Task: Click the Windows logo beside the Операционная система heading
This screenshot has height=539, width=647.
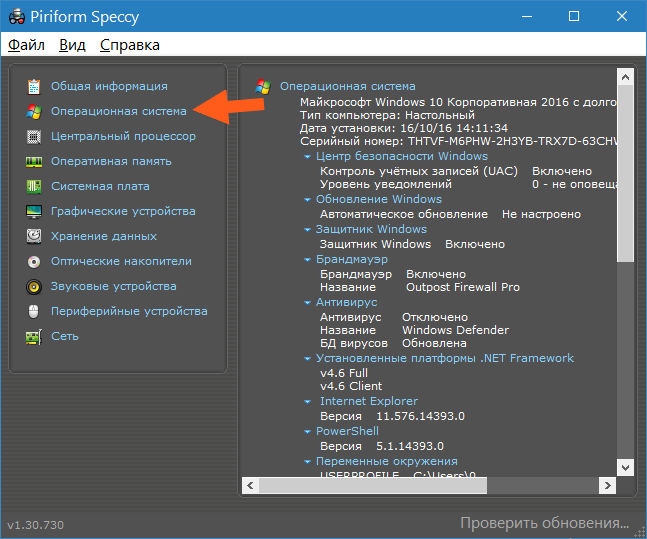Action: coord(263,87)
